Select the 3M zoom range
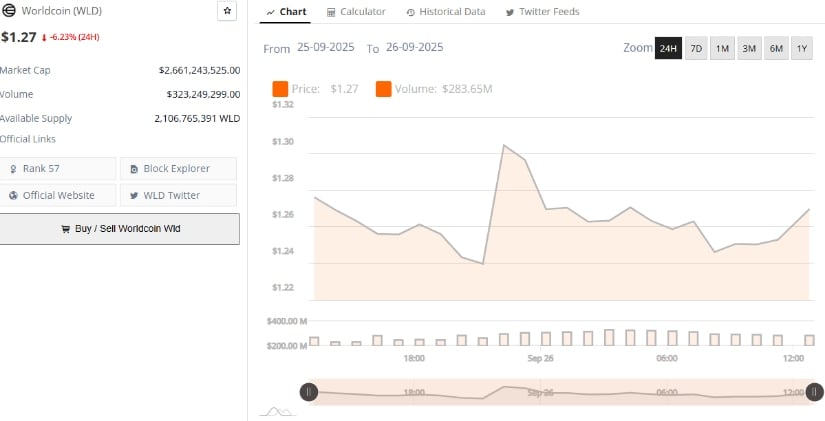Viewport: 825px width, 421px height. tap(749, 48)
